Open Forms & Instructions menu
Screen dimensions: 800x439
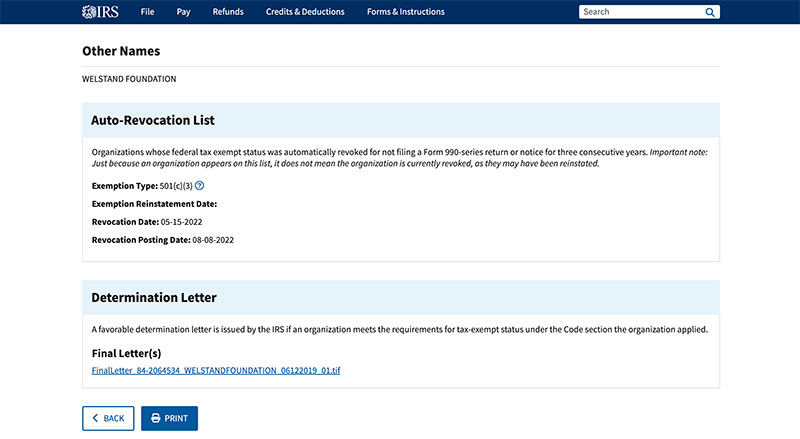click(x=406, y=12)
